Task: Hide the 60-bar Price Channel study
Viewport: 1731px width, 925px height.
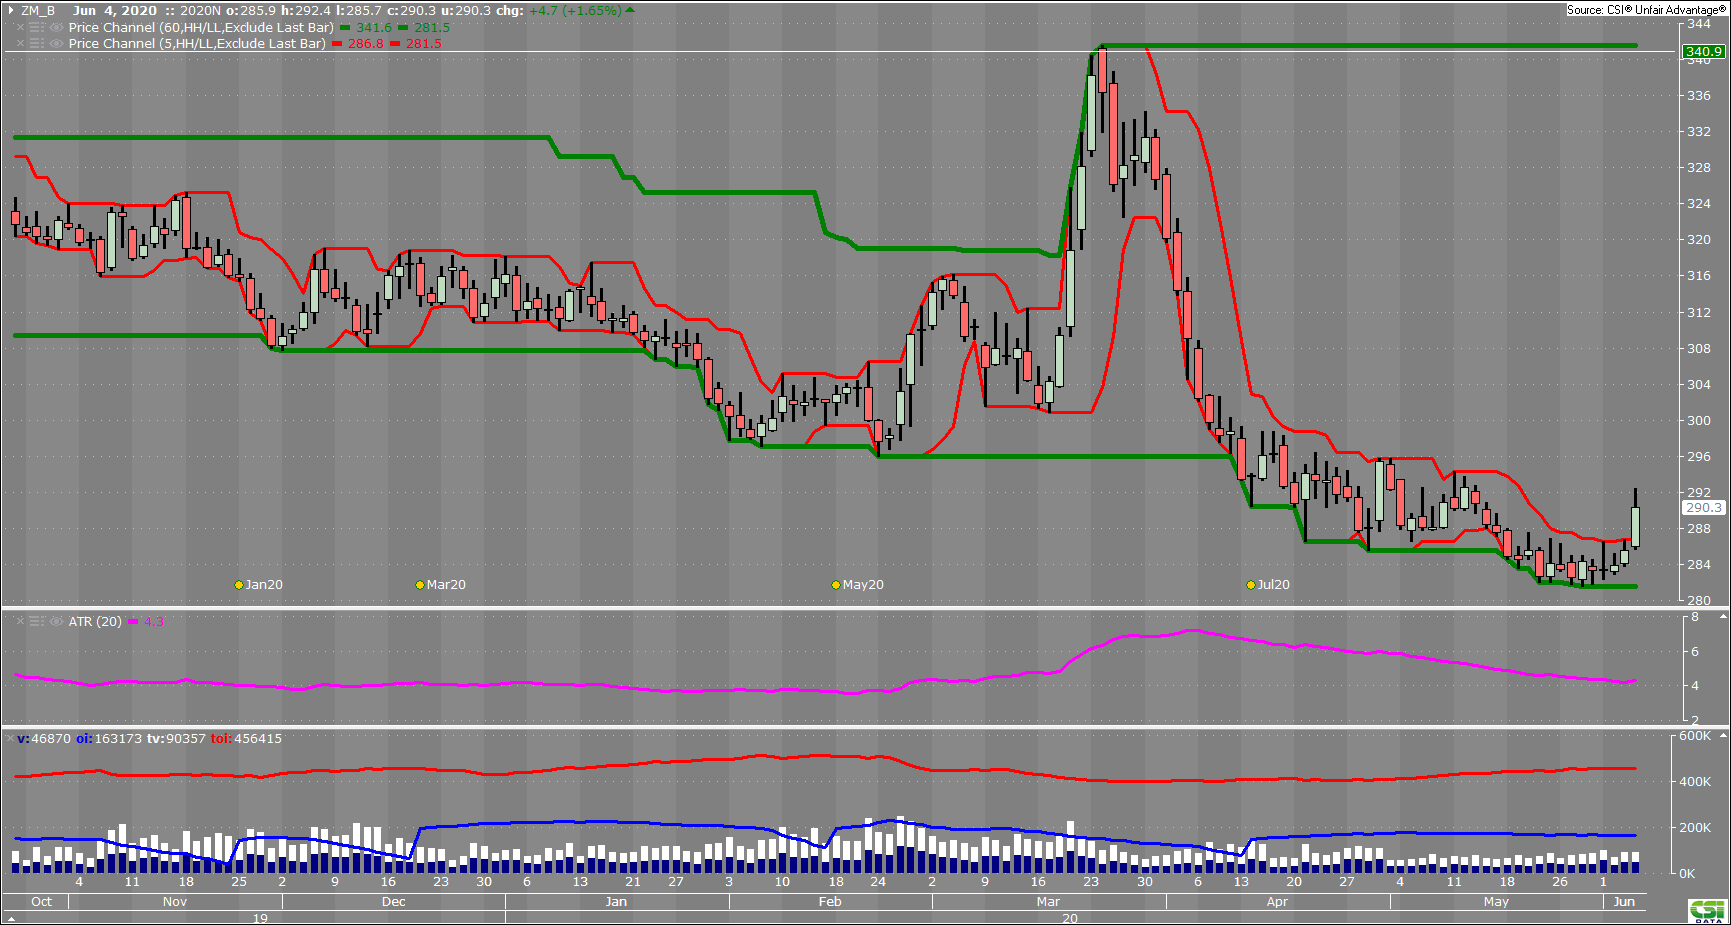Action: pos(56,28)
